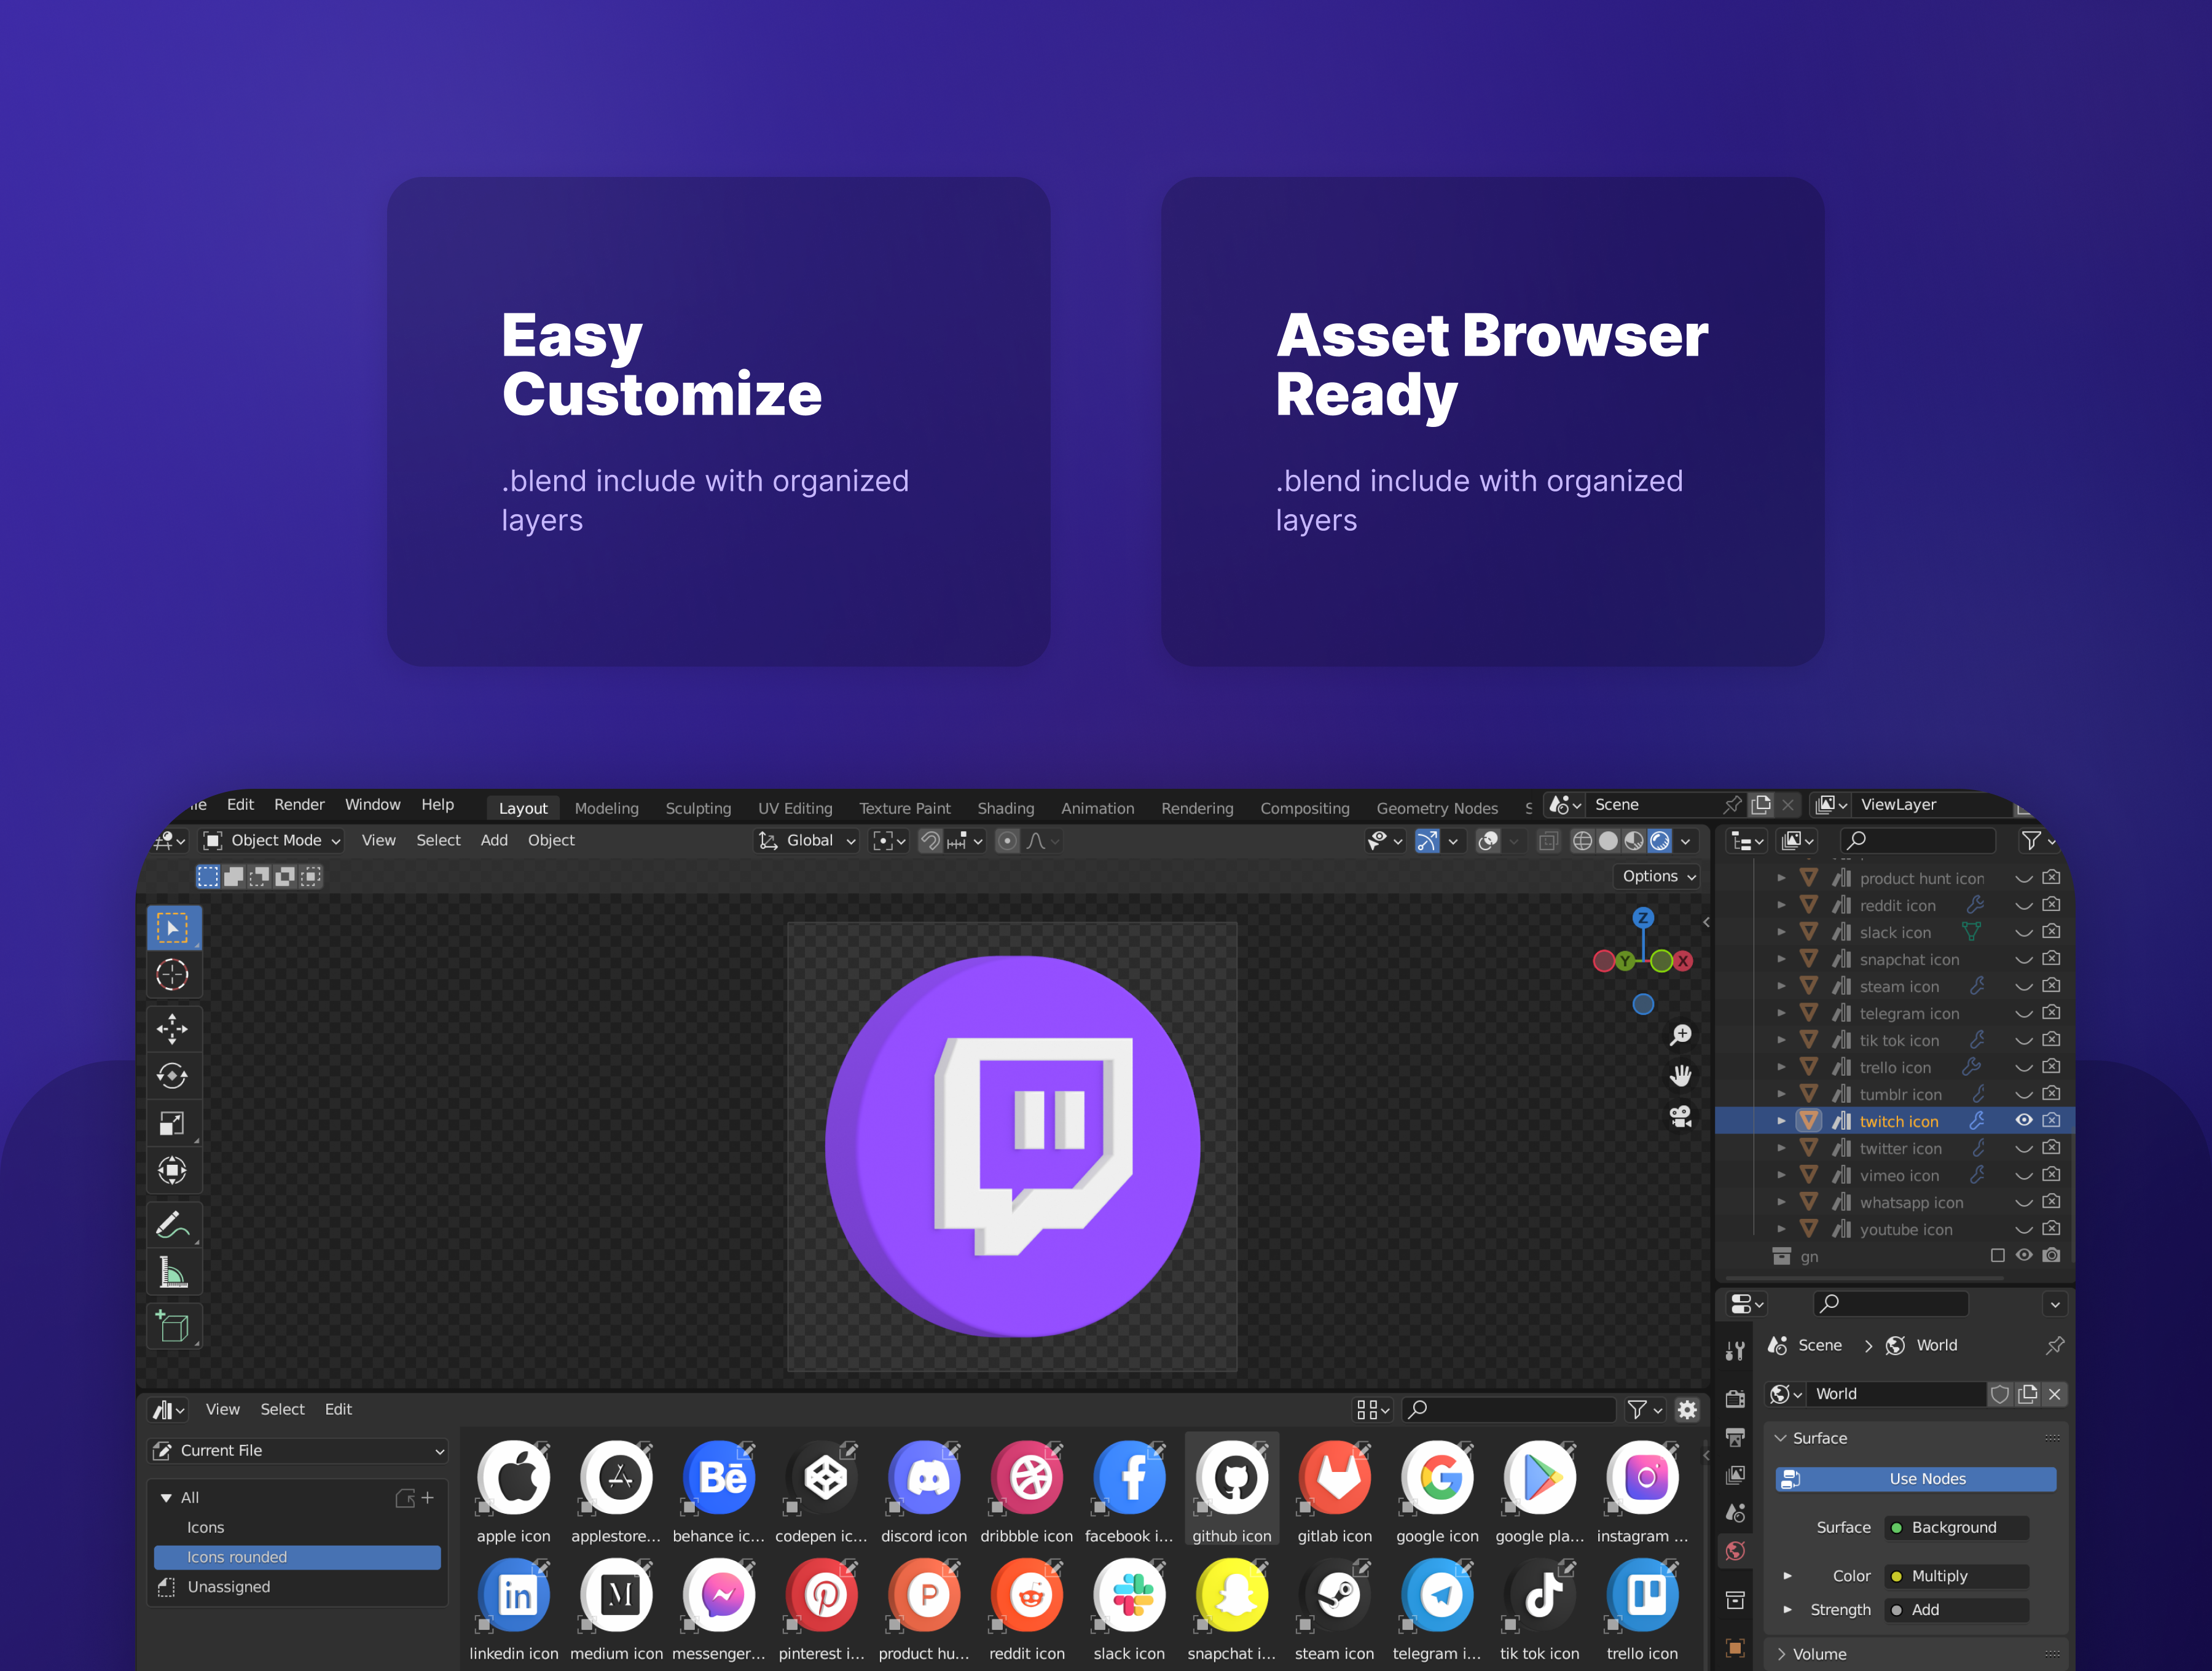Viewport: 2212px width, 1671px height.
Task: Click the Use Nodes button
Action: (x=1916, y=1479)
